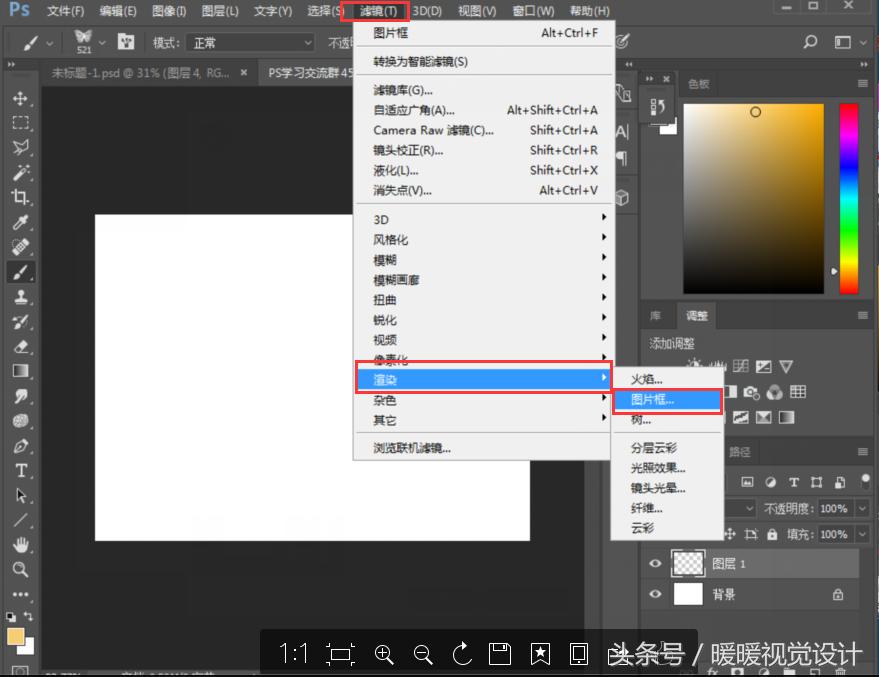
Task: Click the 图层 1 layer thumbnail
Action: [x=687, y=563]
